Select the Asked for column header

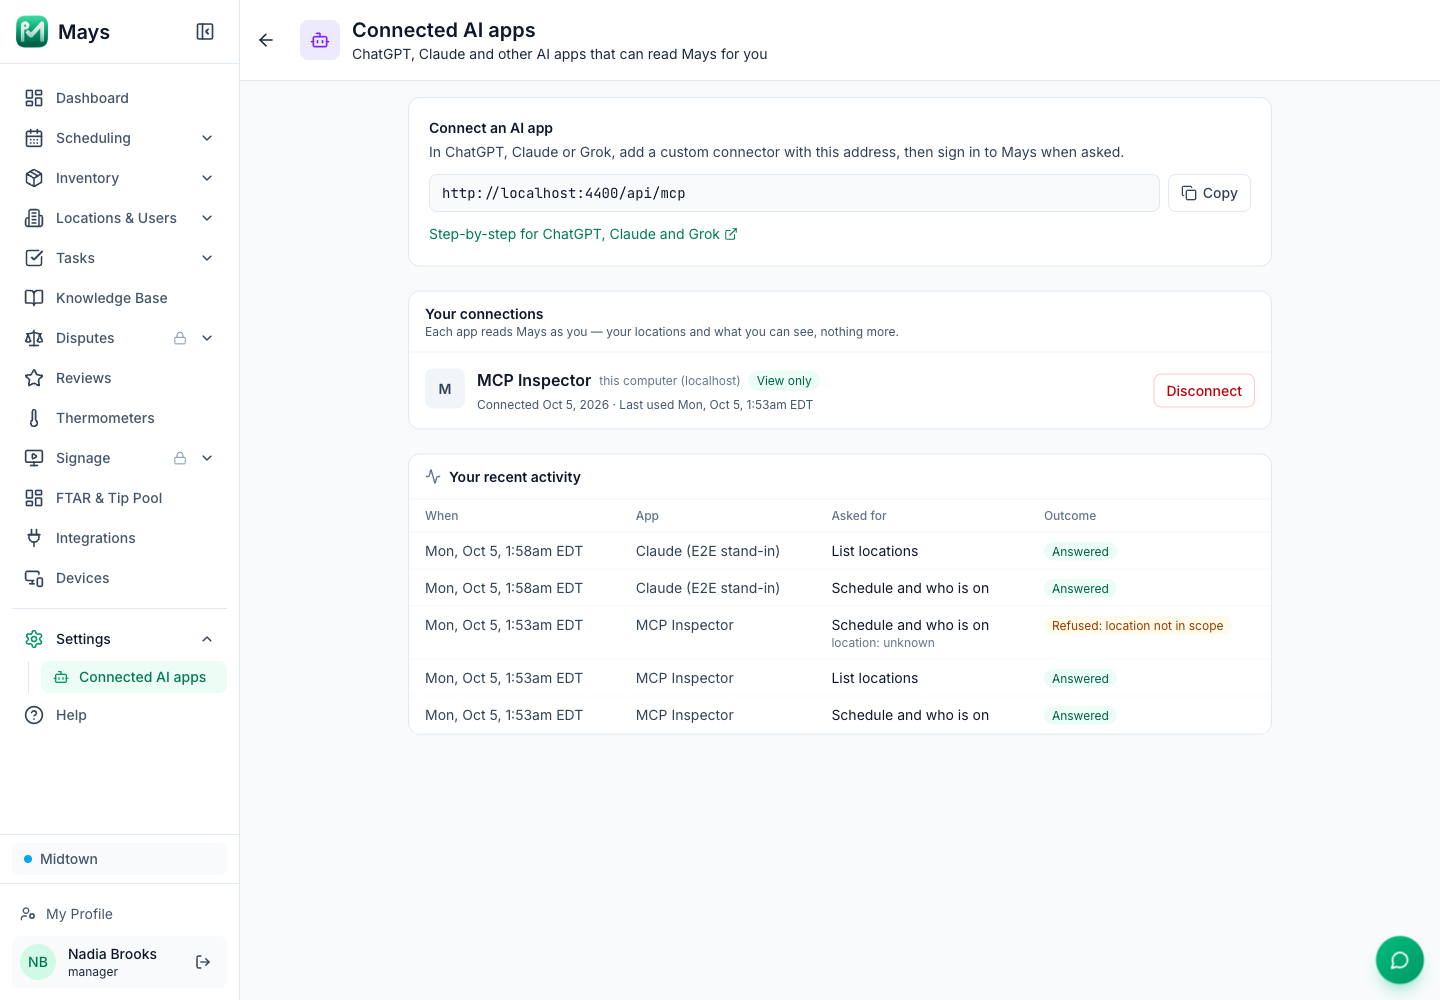[859, 516]
